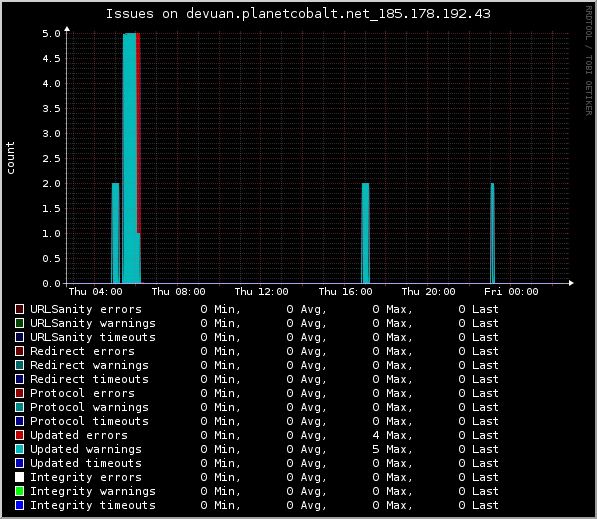
Task: Click the Redirect errors legend label
Action: (83, 351)
